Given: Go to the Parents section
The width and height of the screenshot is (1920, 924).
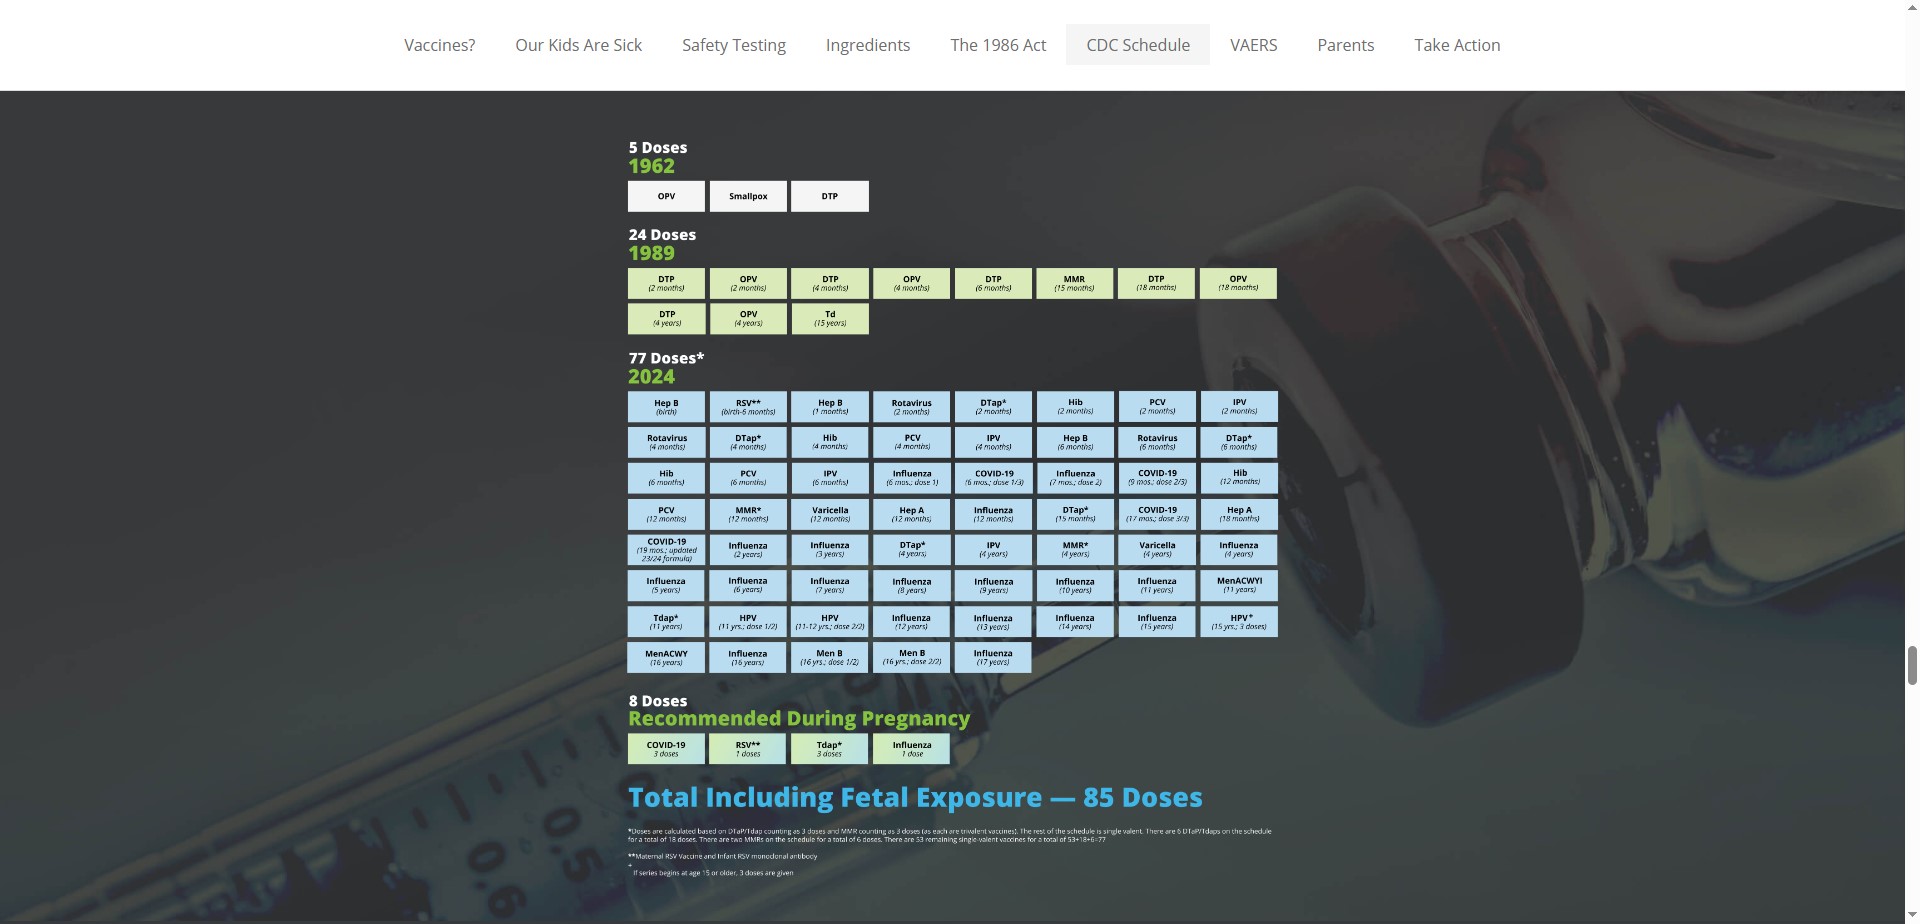Looking at the screenshot, I should [1345, 45].
